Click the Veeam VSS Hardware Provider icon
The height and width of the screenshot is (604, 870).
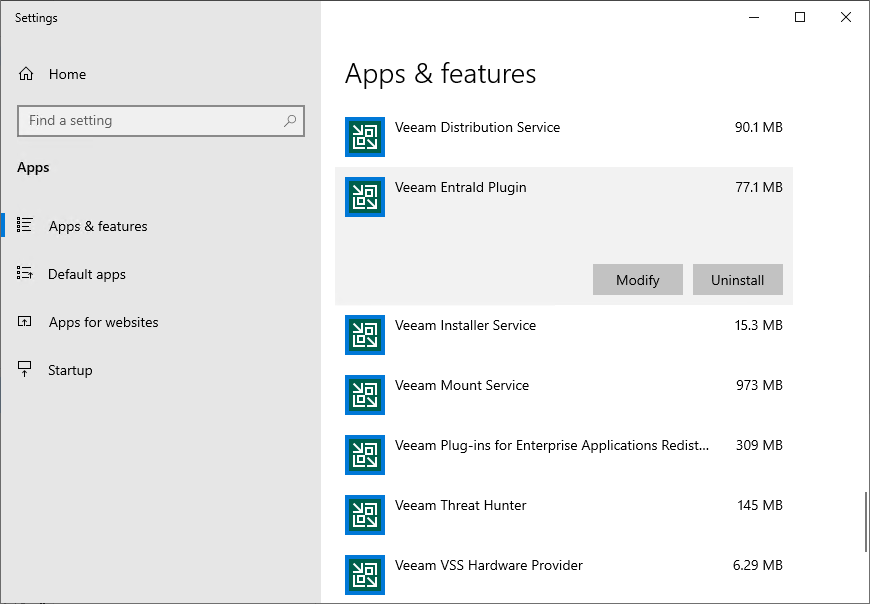click(x=365, y=575)
